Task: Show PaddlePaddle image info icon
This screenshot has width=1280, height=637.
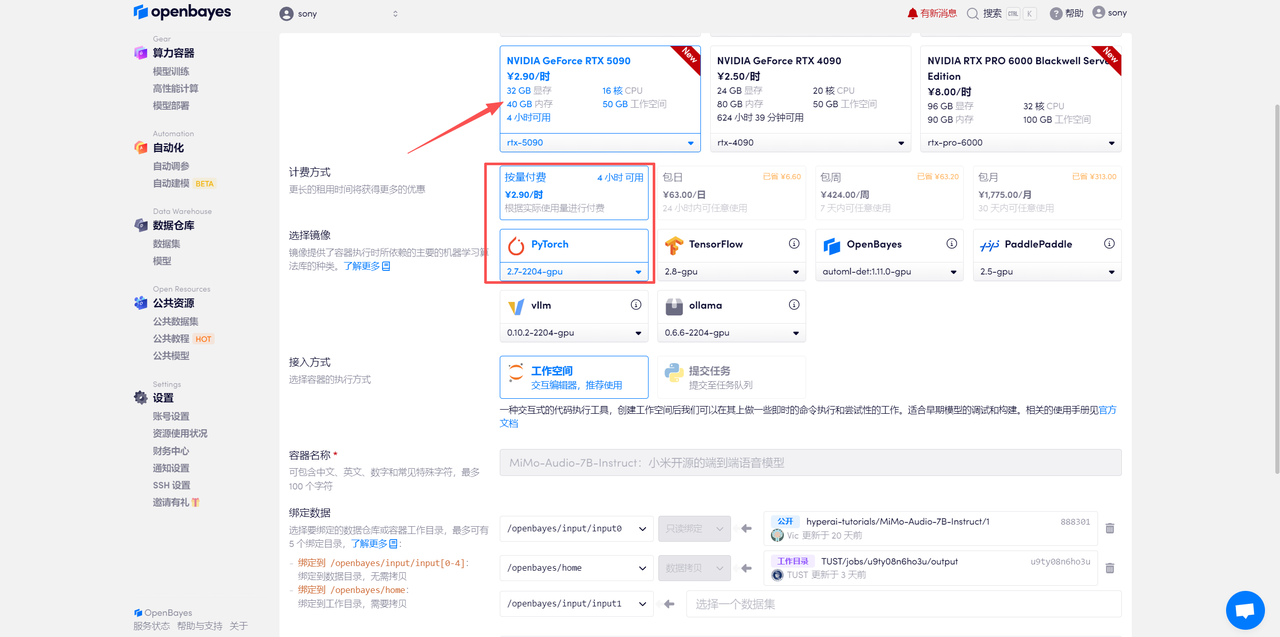Action: [1109, 244]
